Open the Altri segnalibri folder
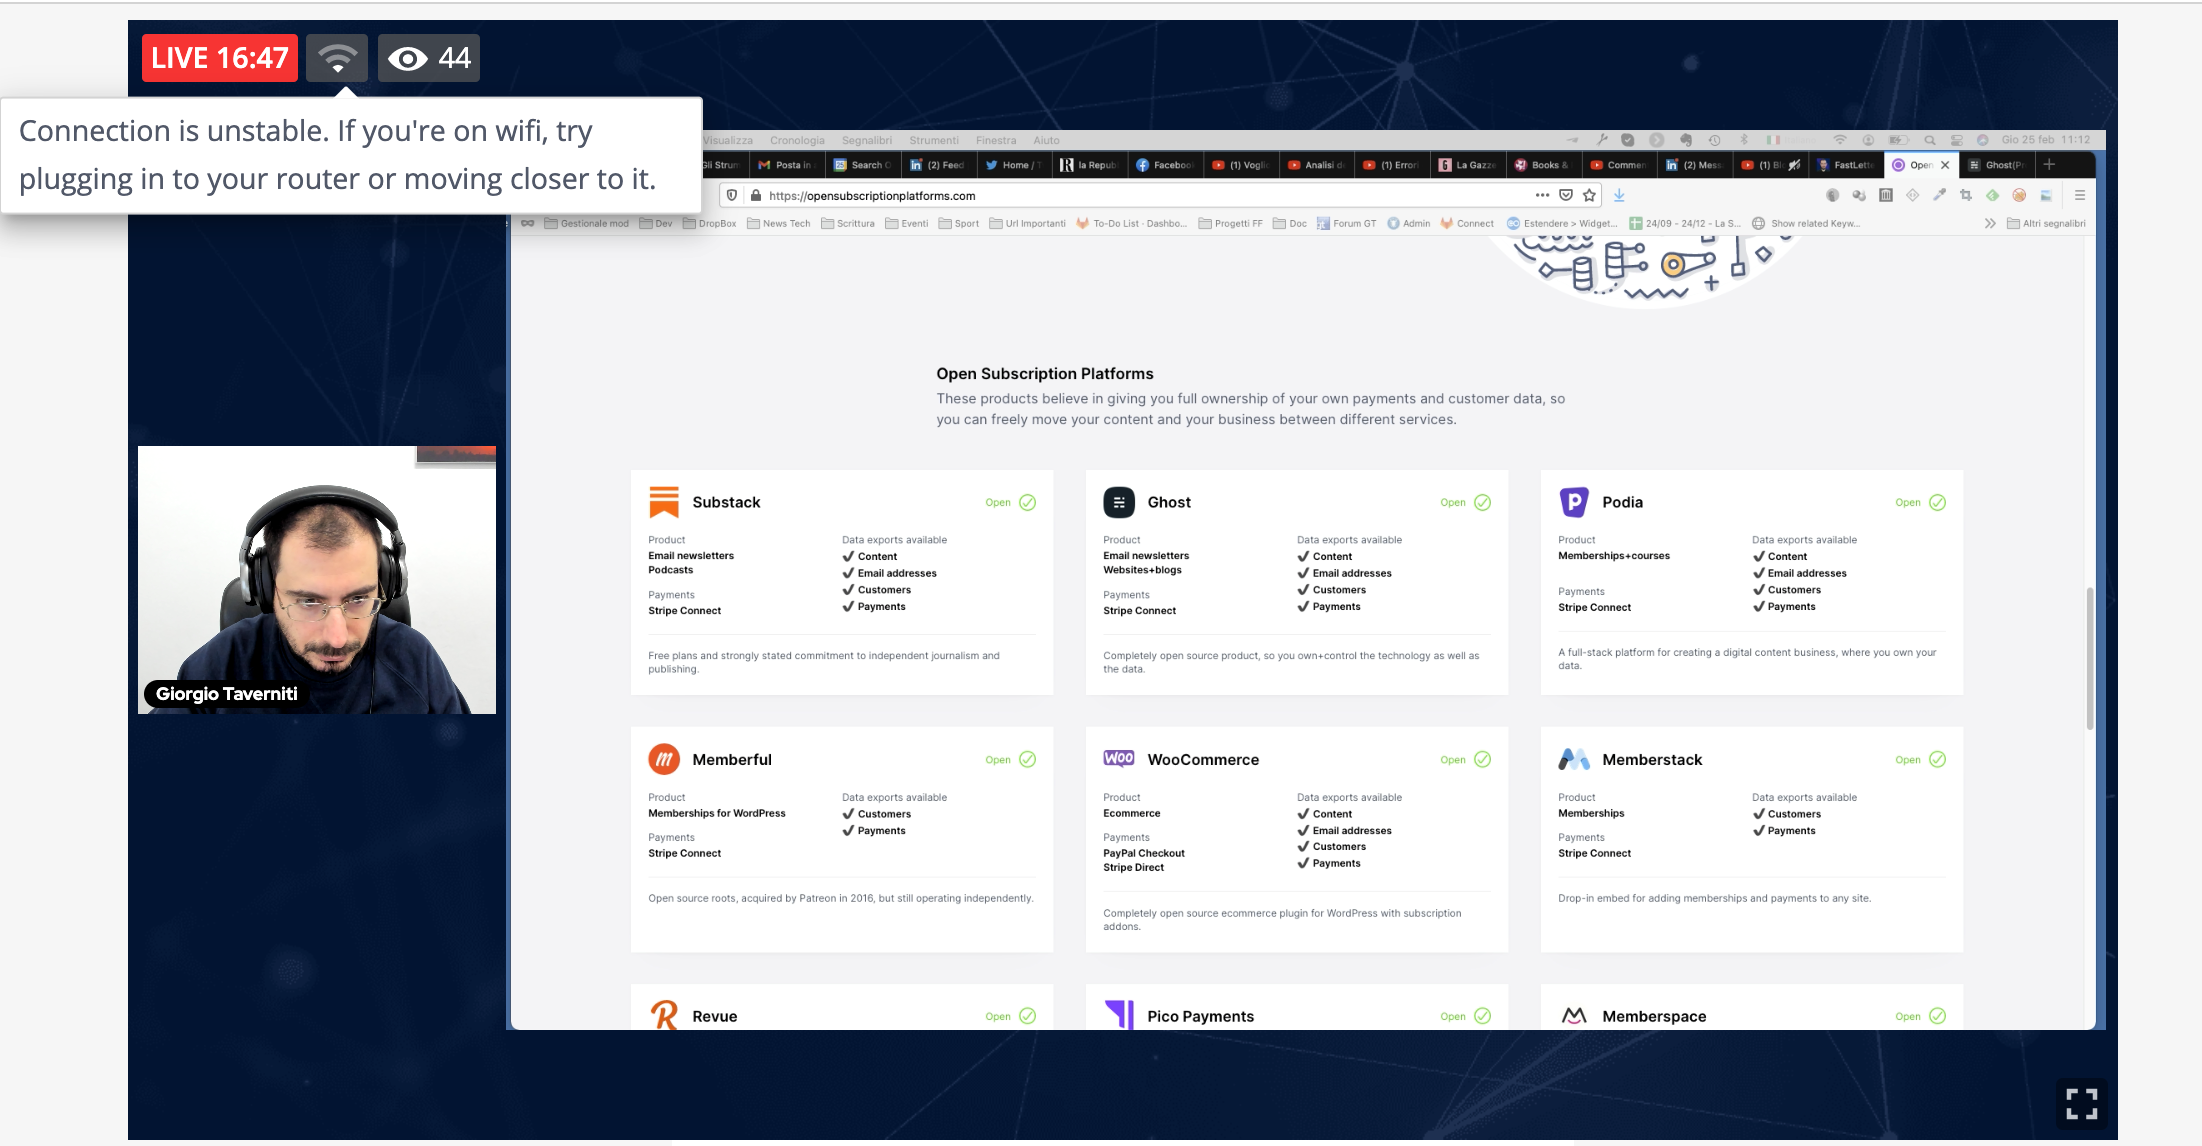This screenshot has width=2202, height=1146. click(x=2046, y=223)
